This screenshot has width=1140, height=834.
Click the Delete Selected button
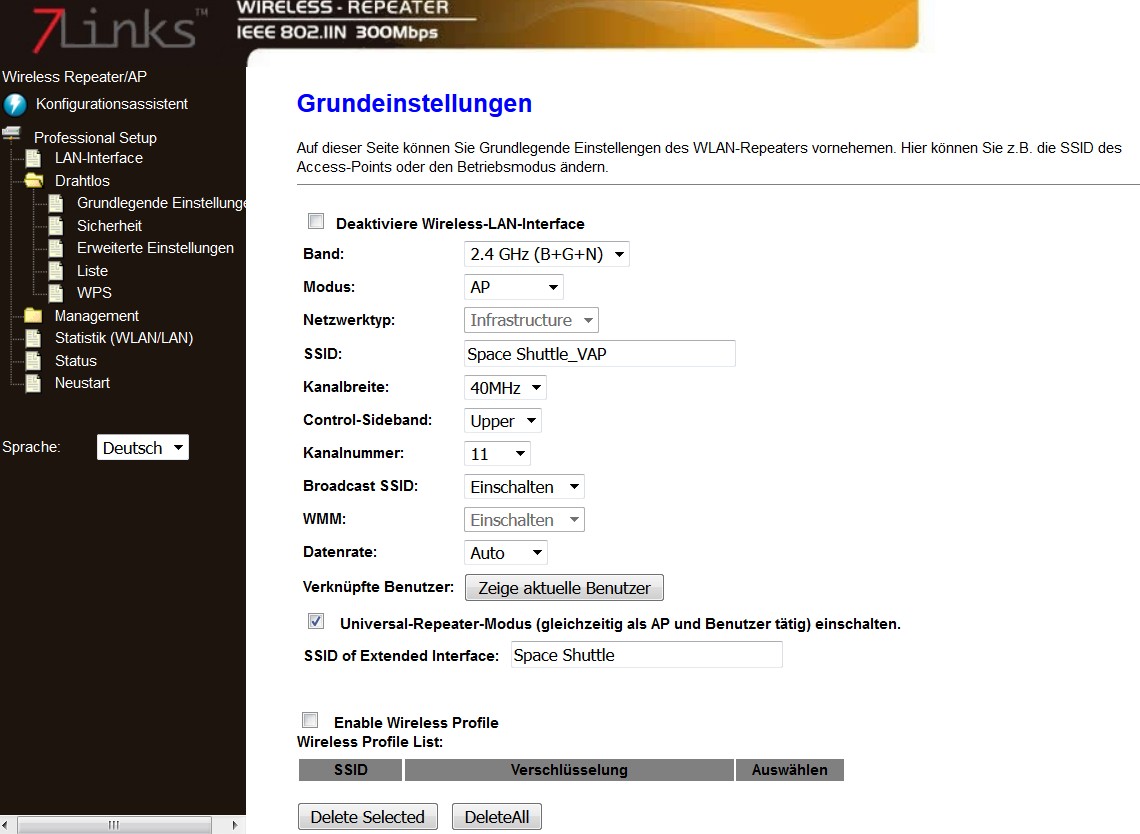pos(367,817)
